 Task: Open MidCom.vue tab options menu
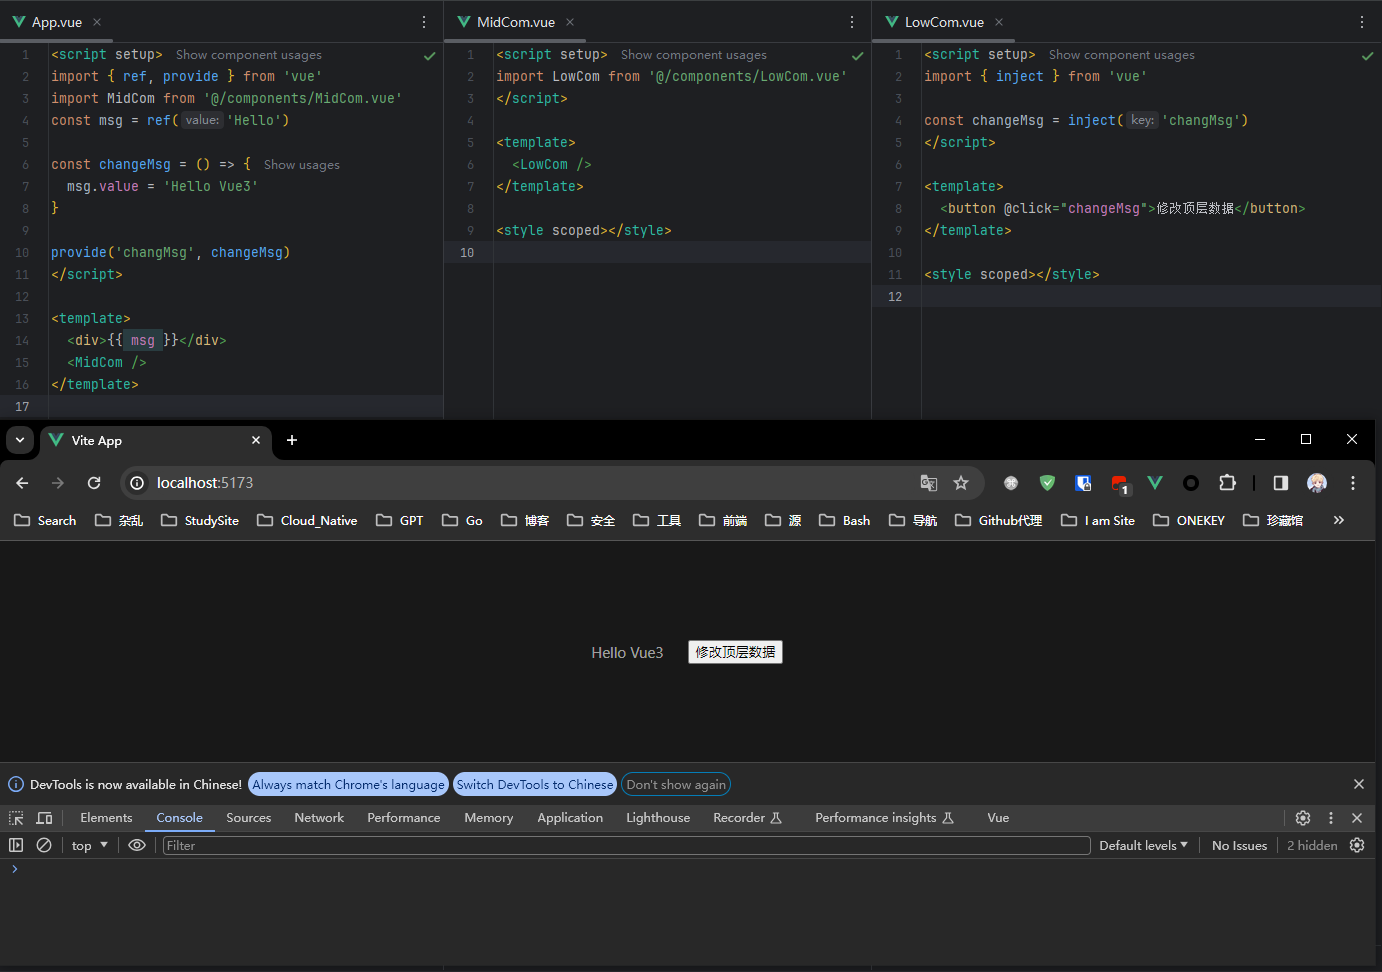coord(852,22)
